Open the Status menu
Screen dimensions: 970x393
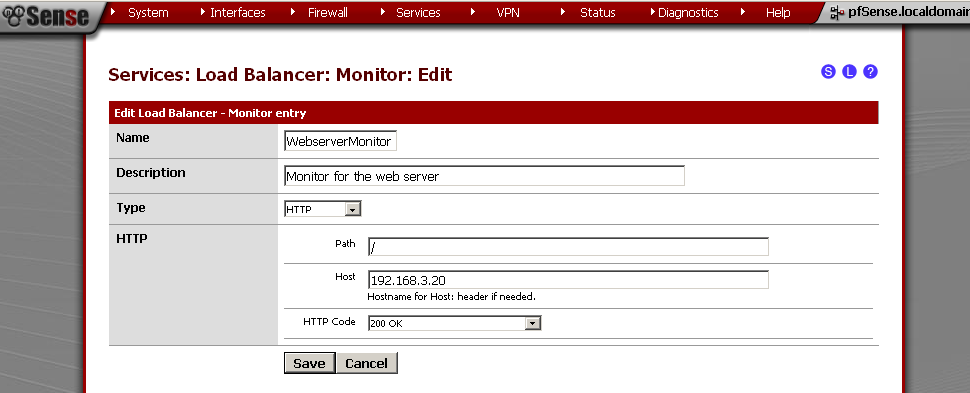pos(598,12)
